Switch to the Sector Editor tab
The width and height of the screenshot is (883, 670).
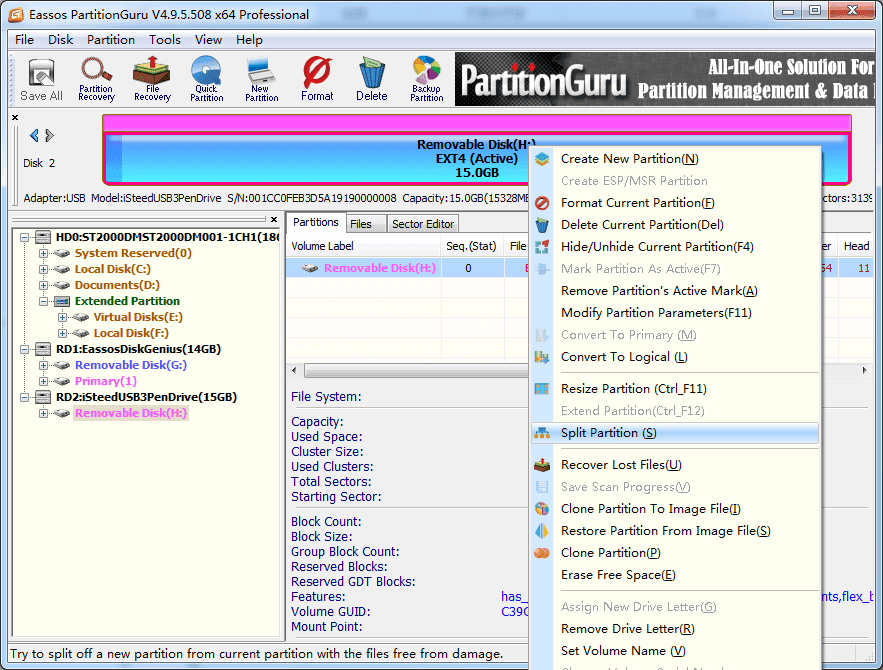[x=423, y=224]
